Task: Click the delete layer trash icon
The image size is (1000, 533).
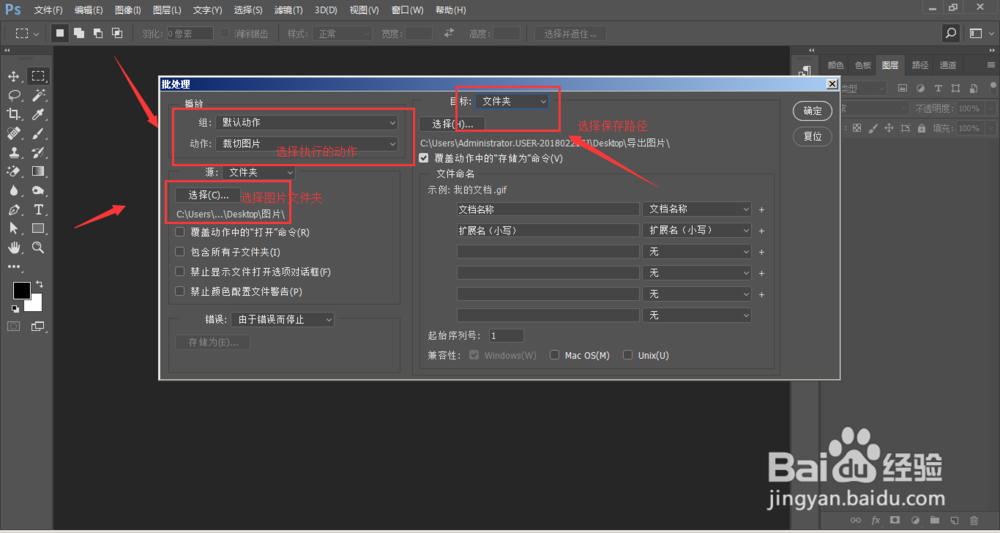Action: pos(974,520)
